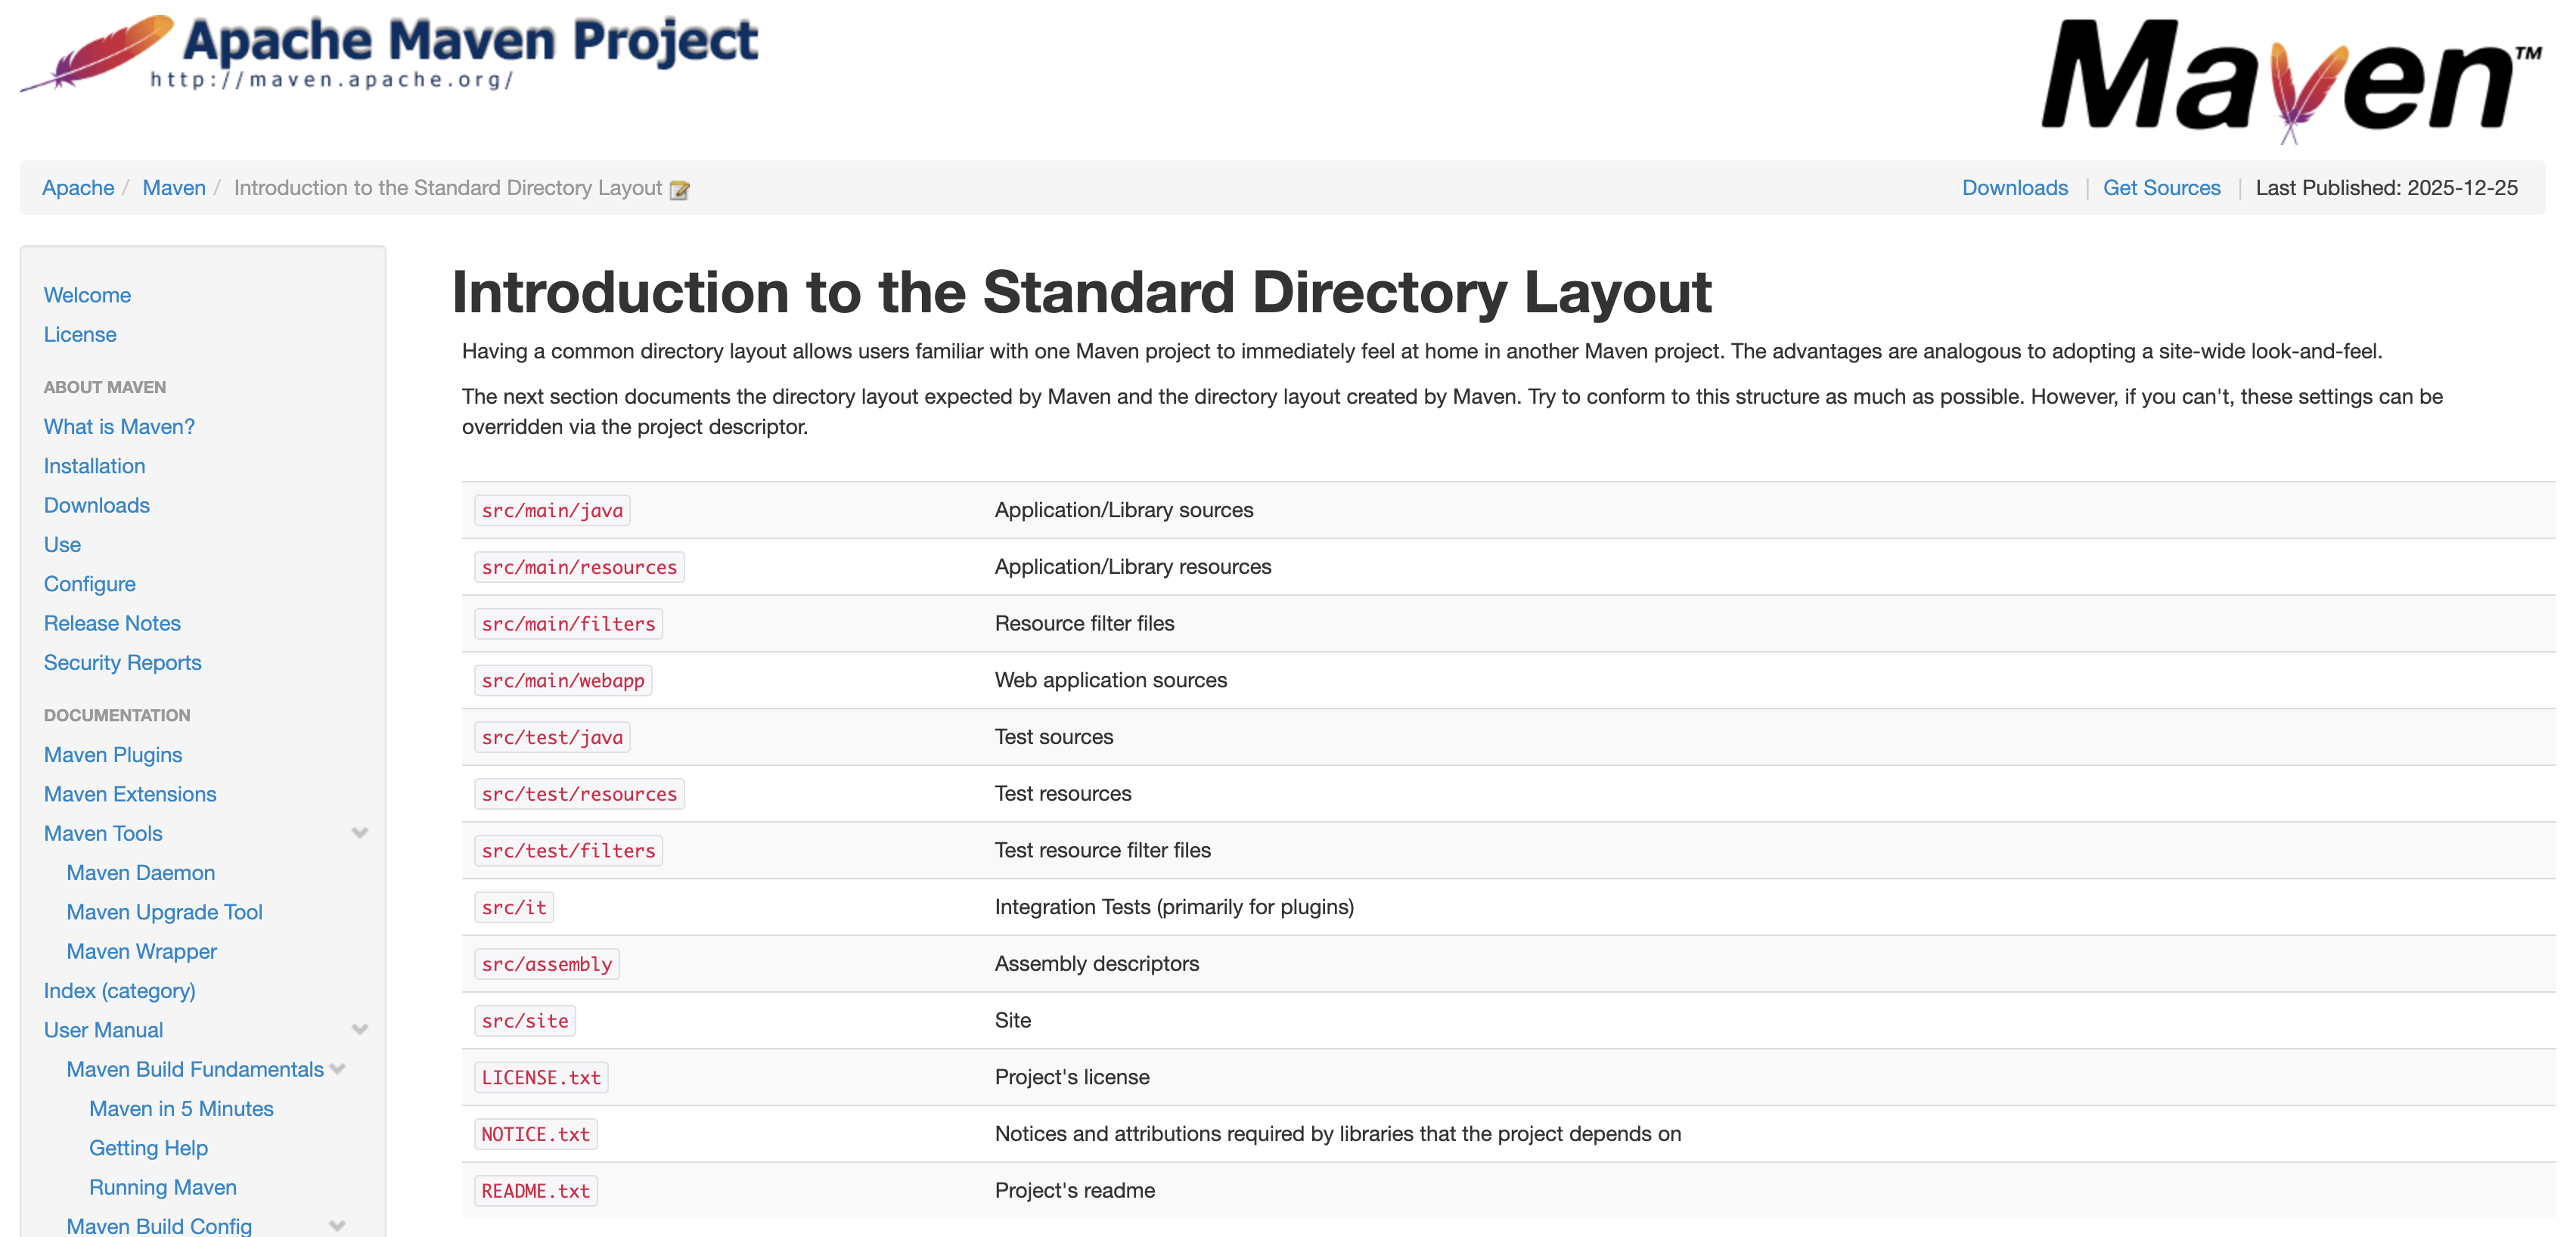Navigate to What is Maven?
This screenshot has width=2576, height=1237.
click(x=119, y=427)
